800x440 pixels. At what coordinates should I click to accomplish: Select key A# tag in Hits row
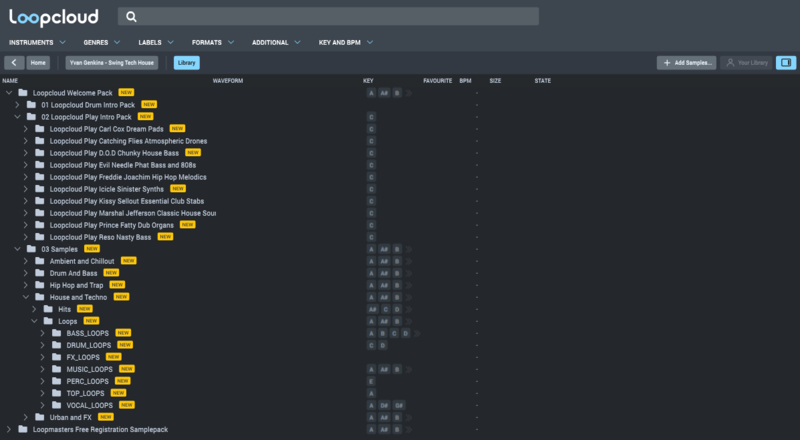pos(372,309)
